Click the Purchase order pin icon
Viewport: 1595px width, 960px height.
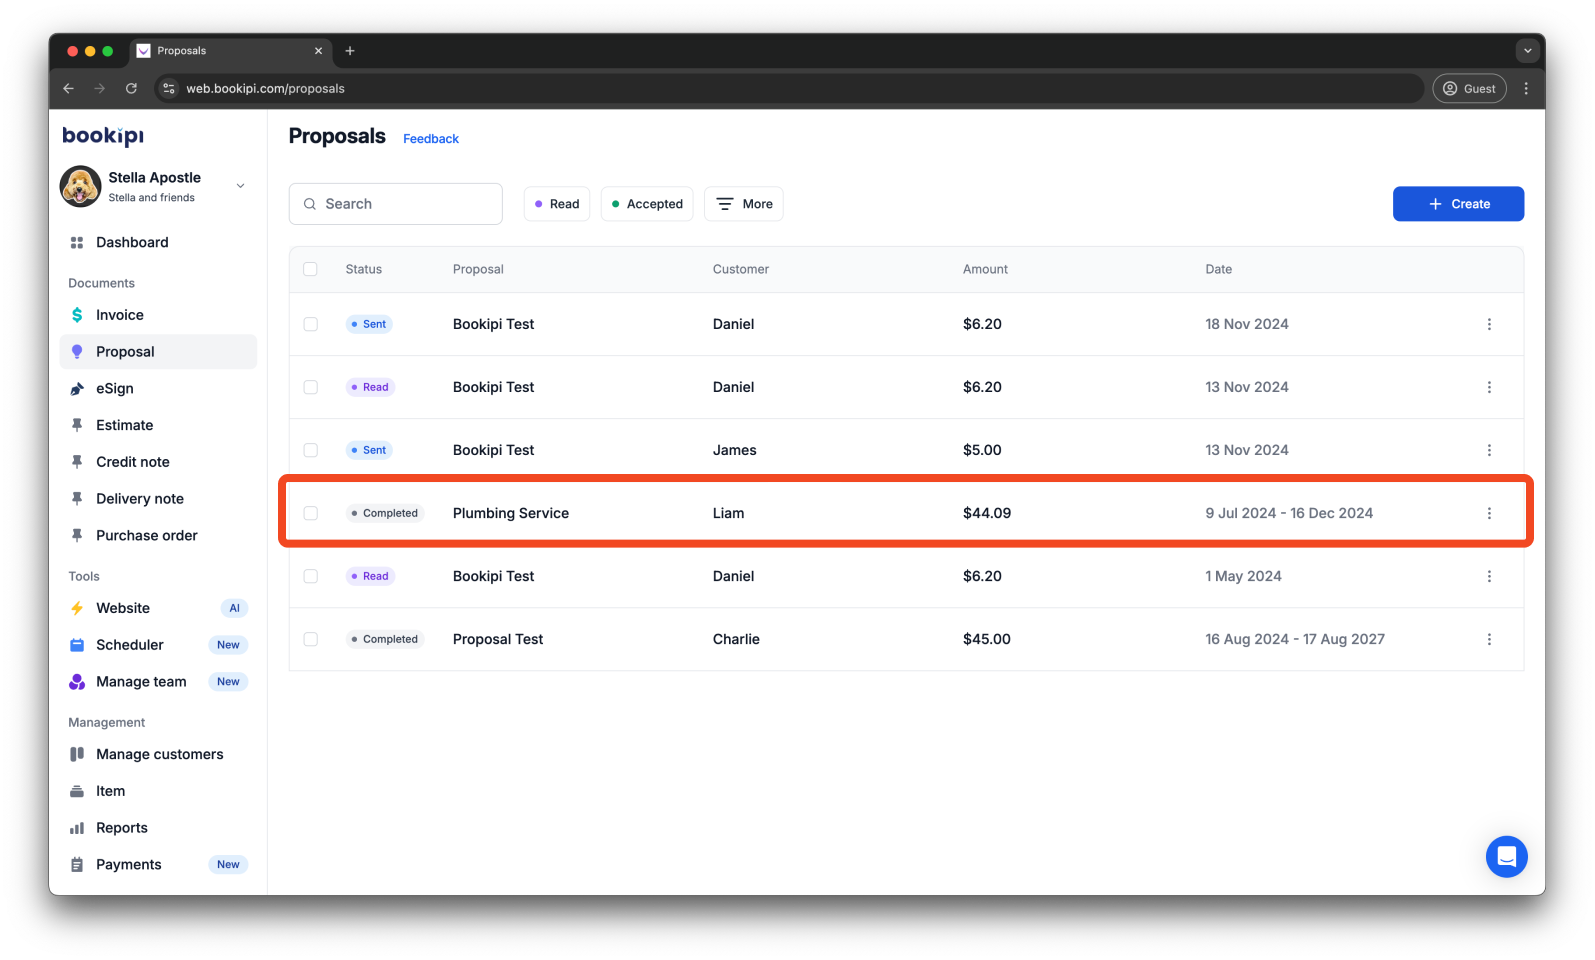77,535
